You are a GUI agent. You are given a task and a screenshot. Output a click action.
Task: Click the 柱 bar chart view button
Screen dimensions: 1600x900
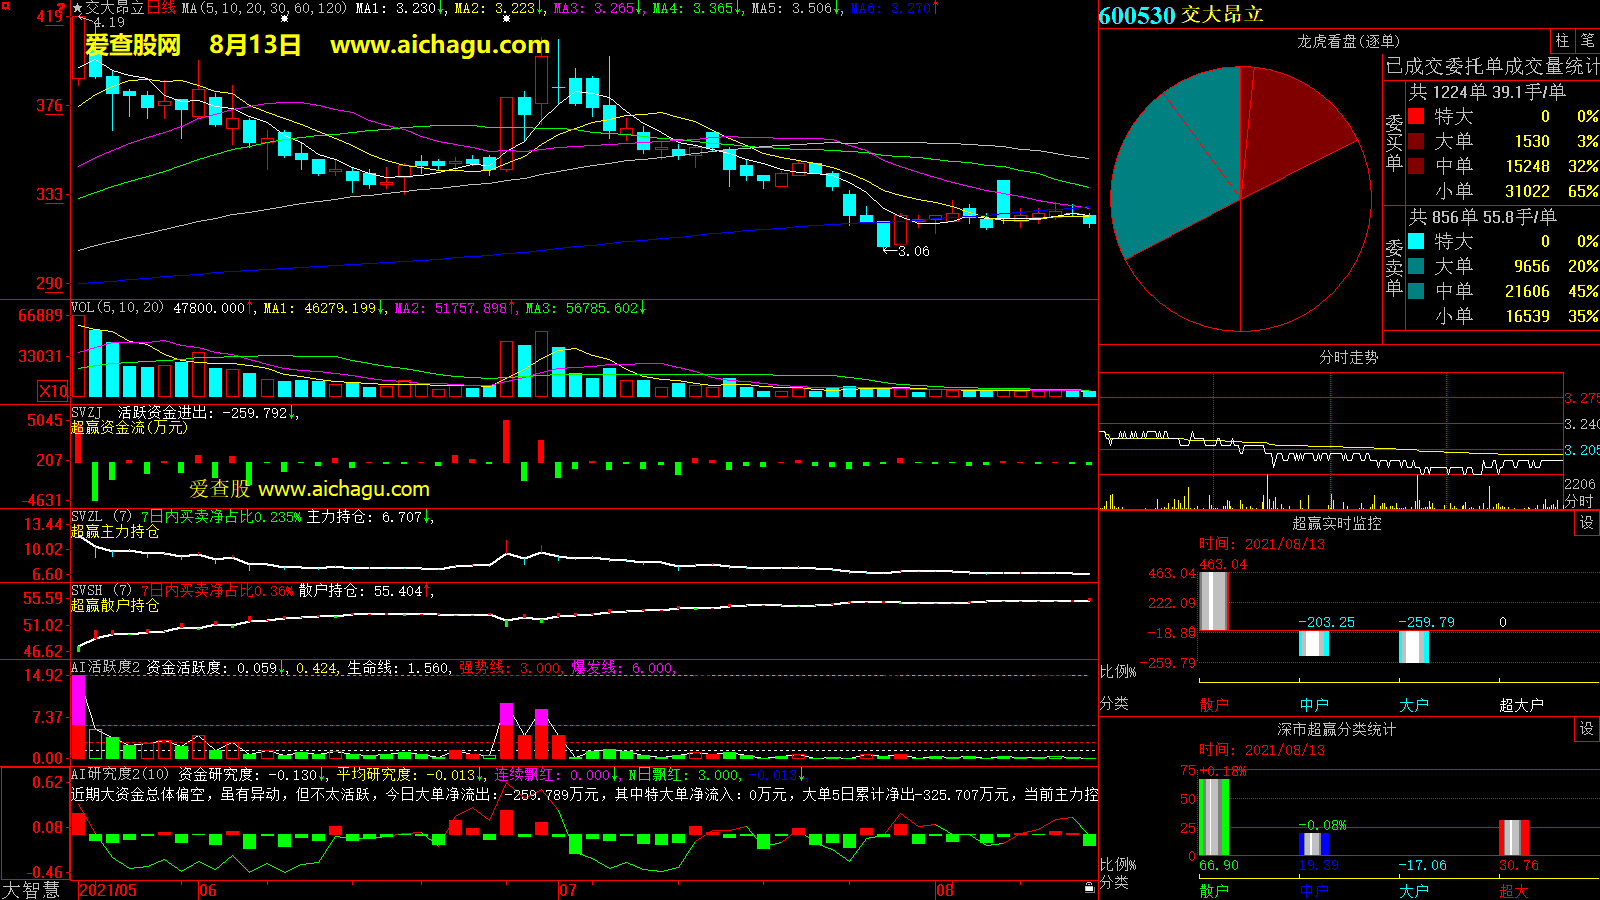(x=1562, y=41)
